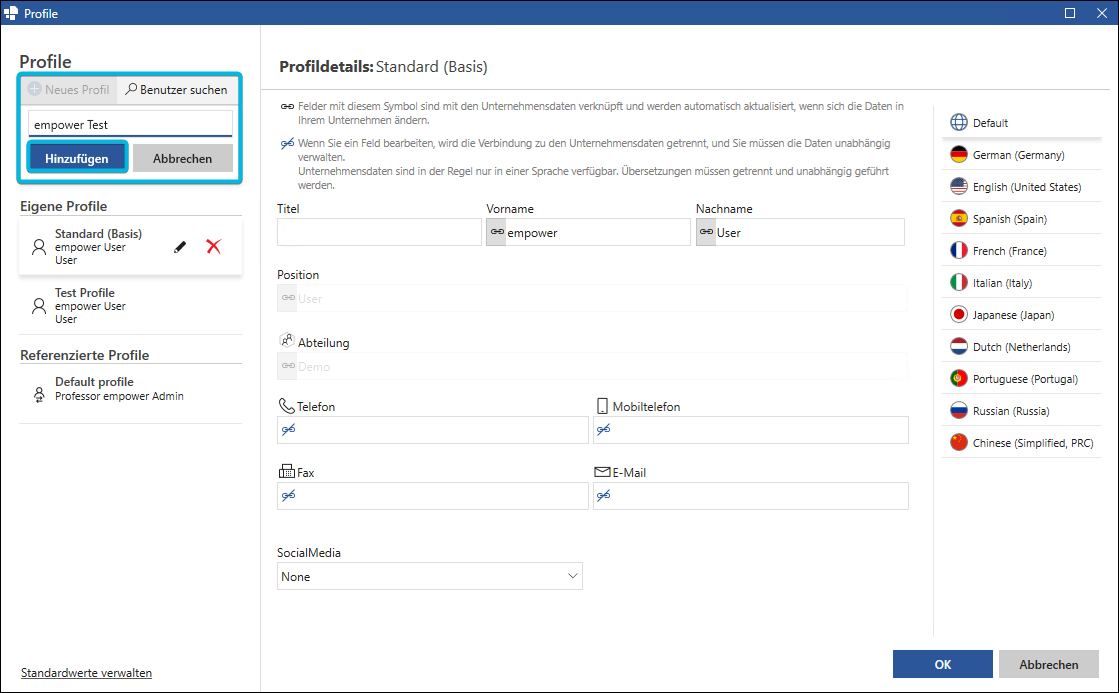Click the broken link icon in Fax field

tap(288, 496)
